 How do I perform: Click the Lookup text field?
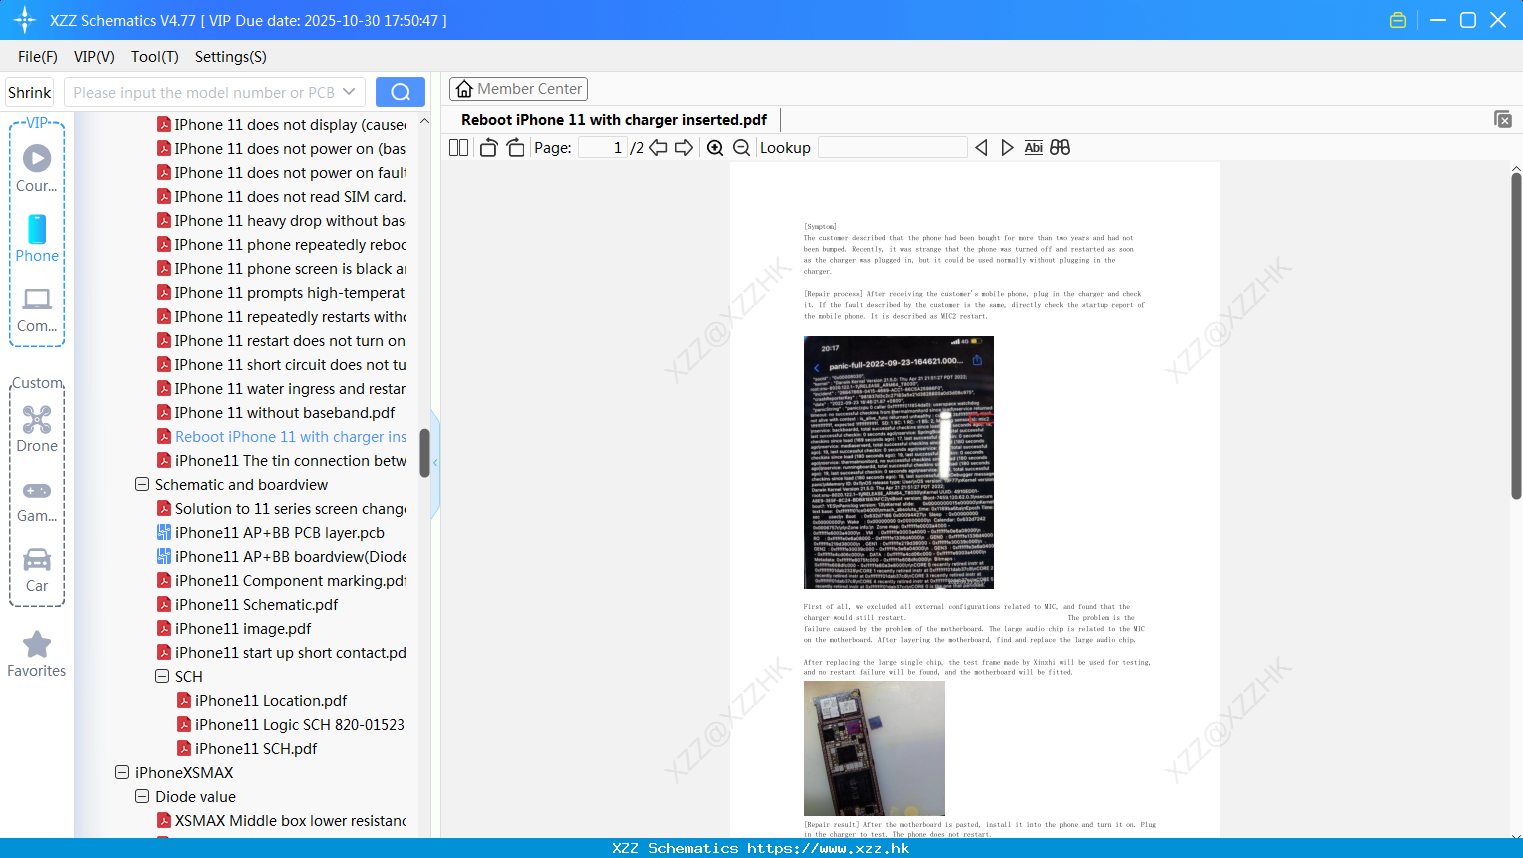pyautogui.click(x=893, y=147)
